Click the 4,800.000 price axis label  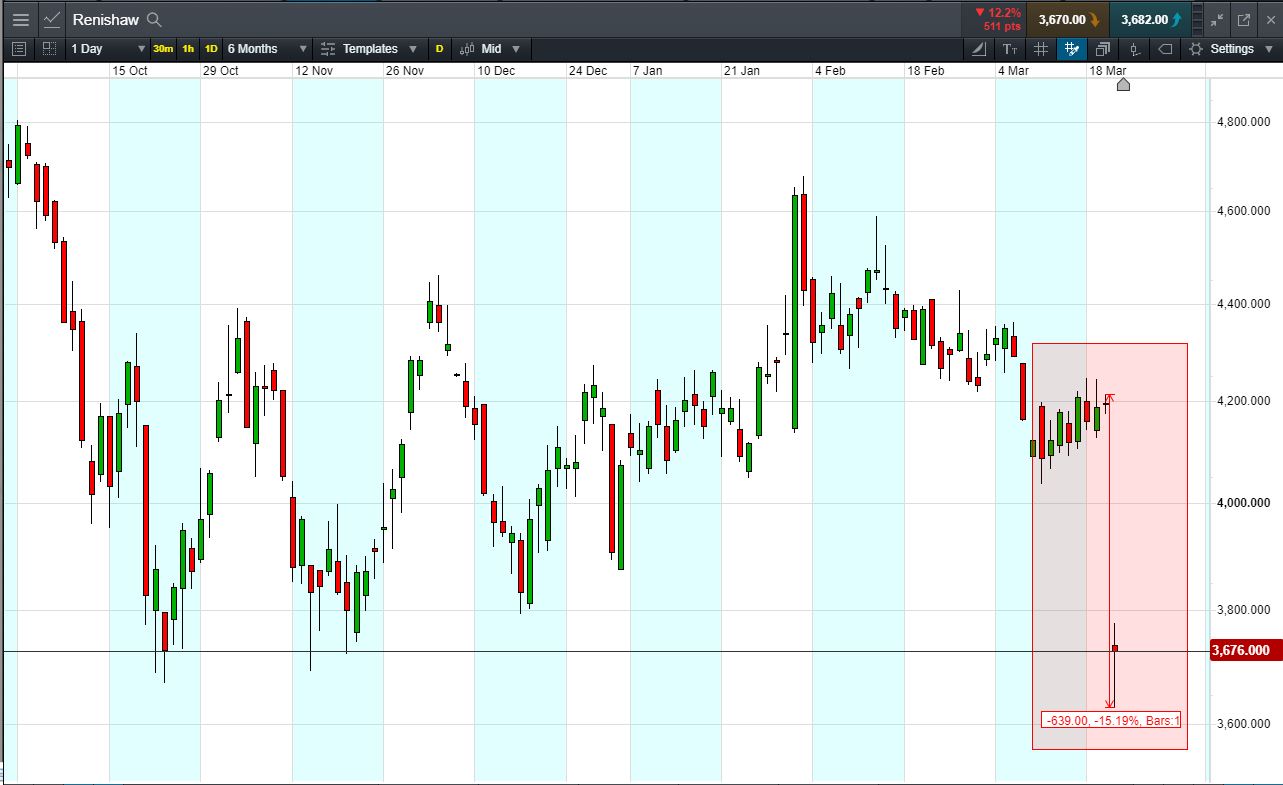click(1243, 122)
